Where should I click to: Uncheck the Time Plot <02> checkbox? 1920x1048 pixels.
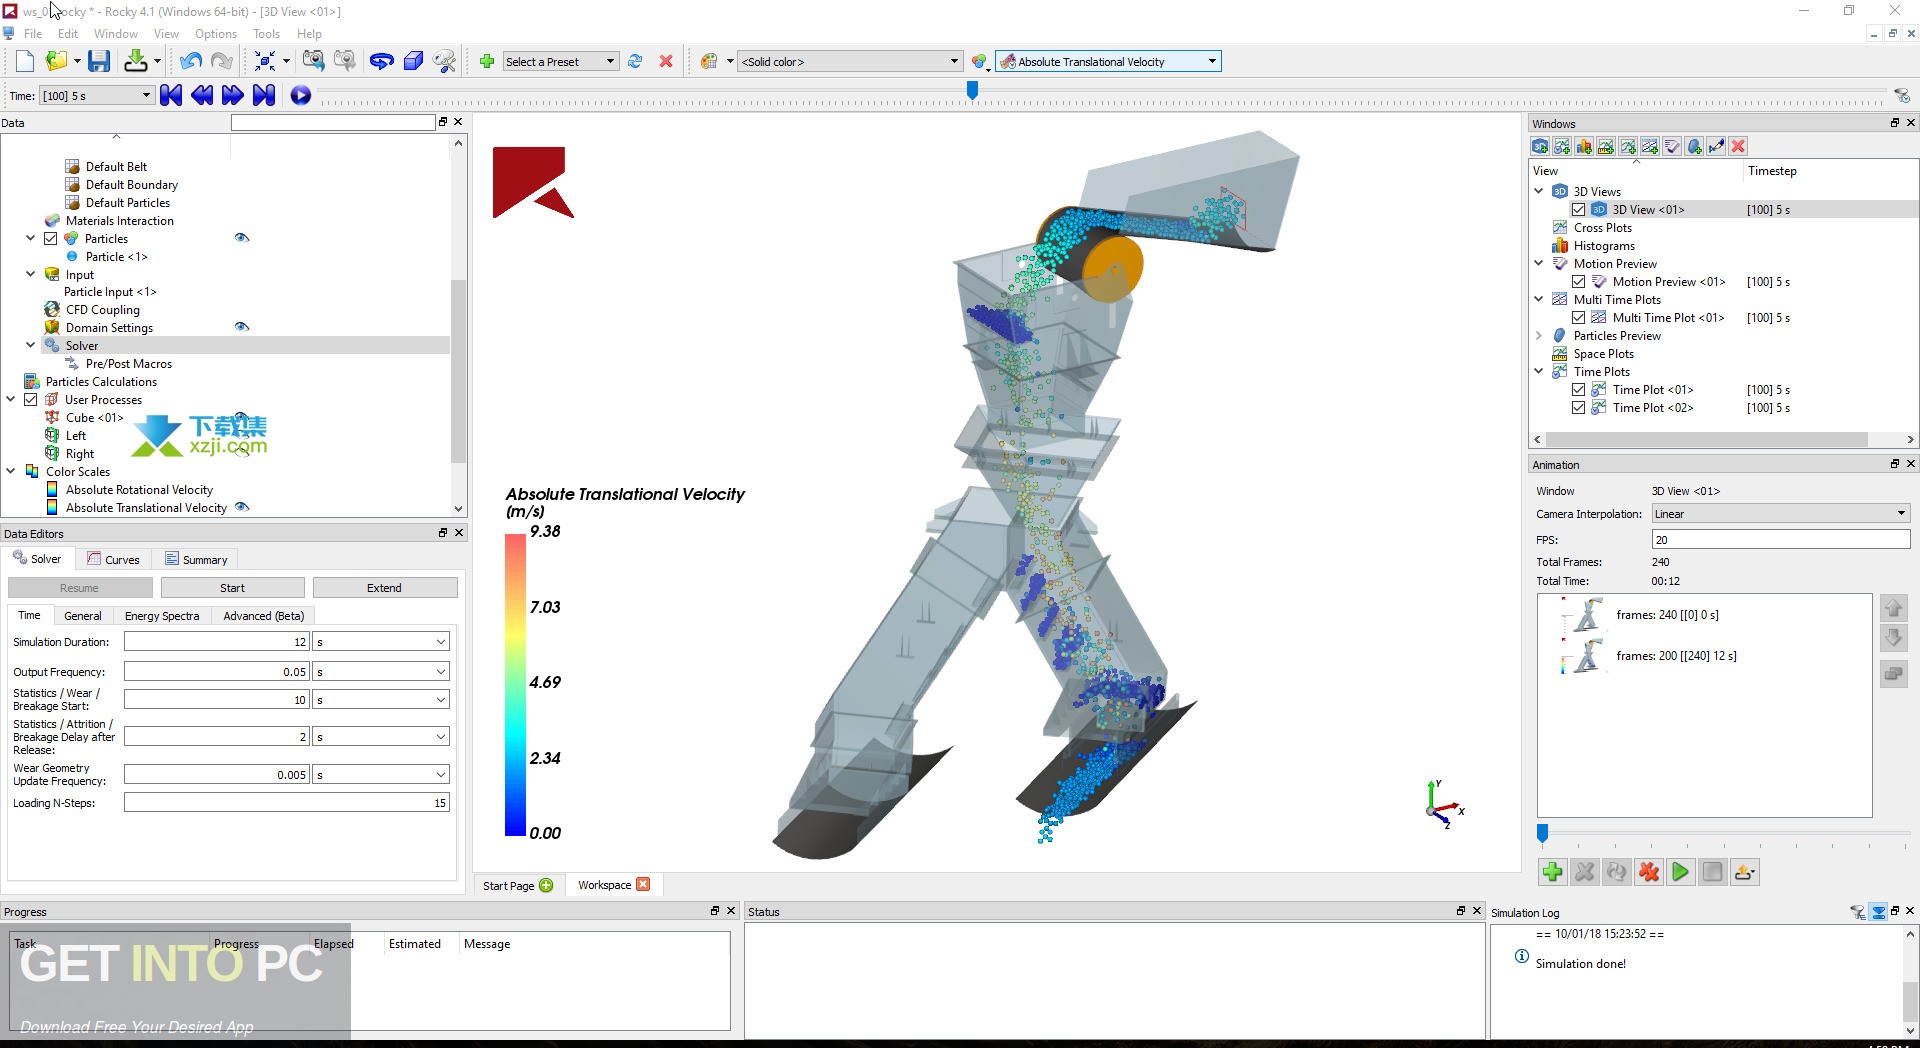1578,408
